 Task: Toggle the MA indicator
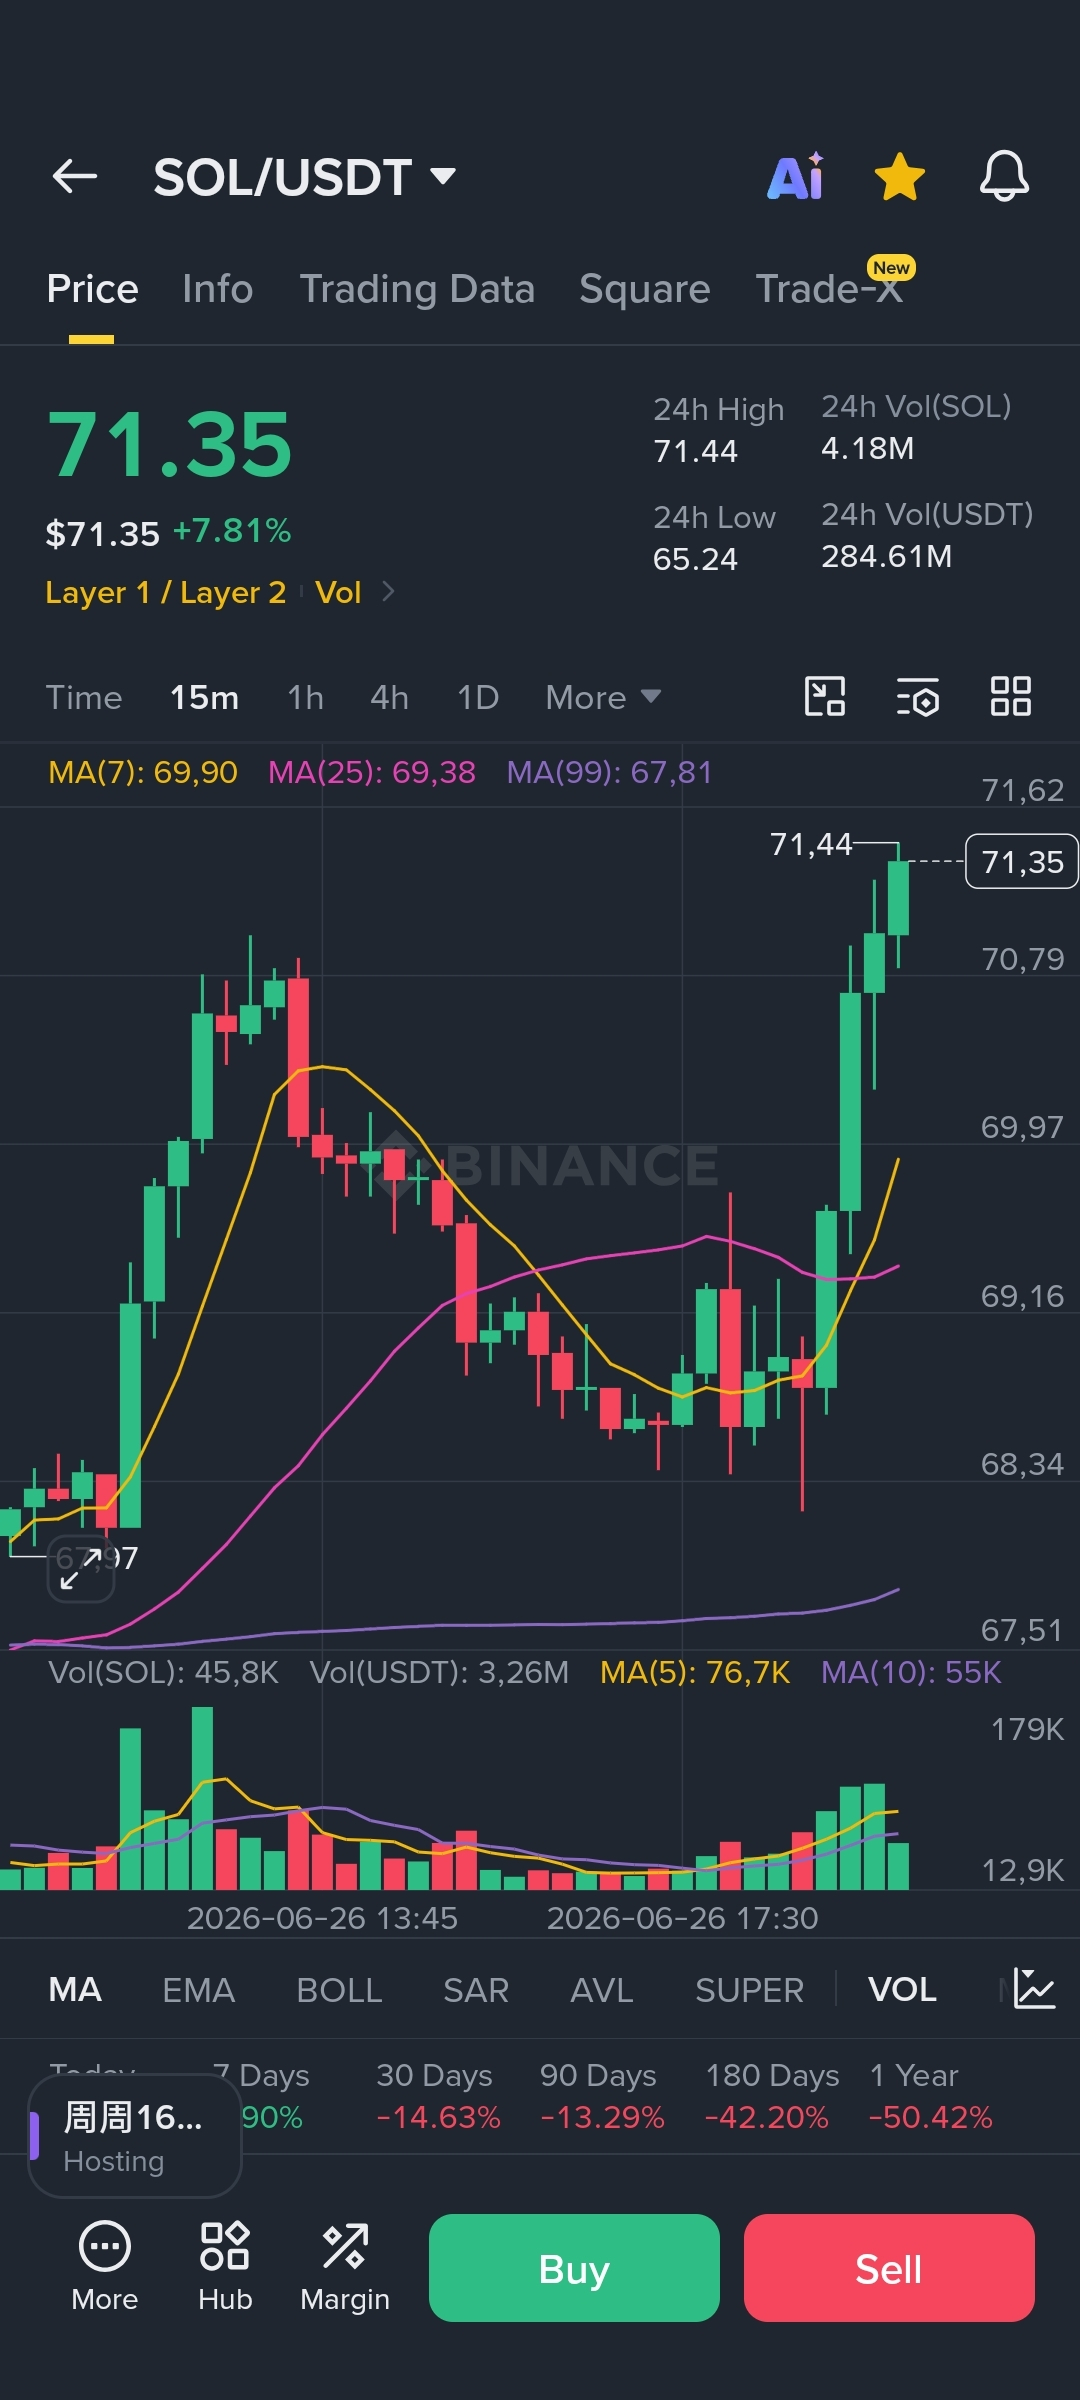tap(75, 1989)
